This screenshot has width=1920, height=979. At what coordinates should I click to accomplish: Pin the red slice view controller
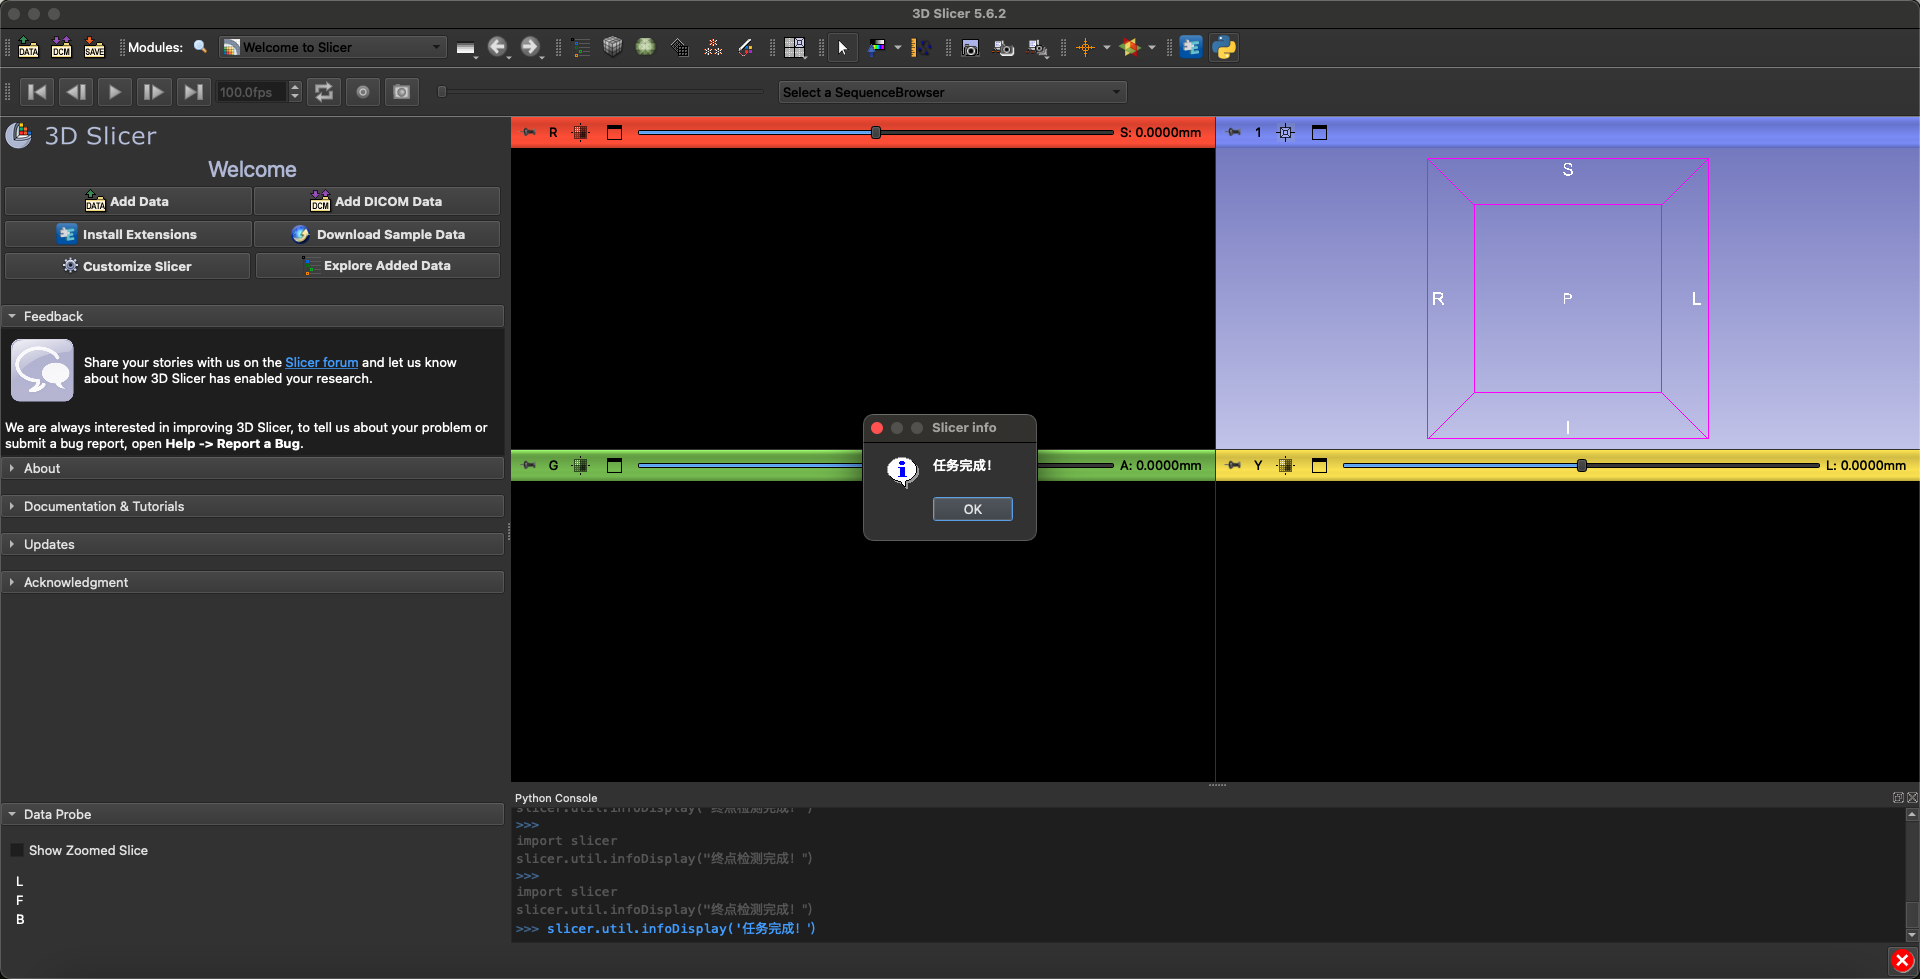(530, 132)
